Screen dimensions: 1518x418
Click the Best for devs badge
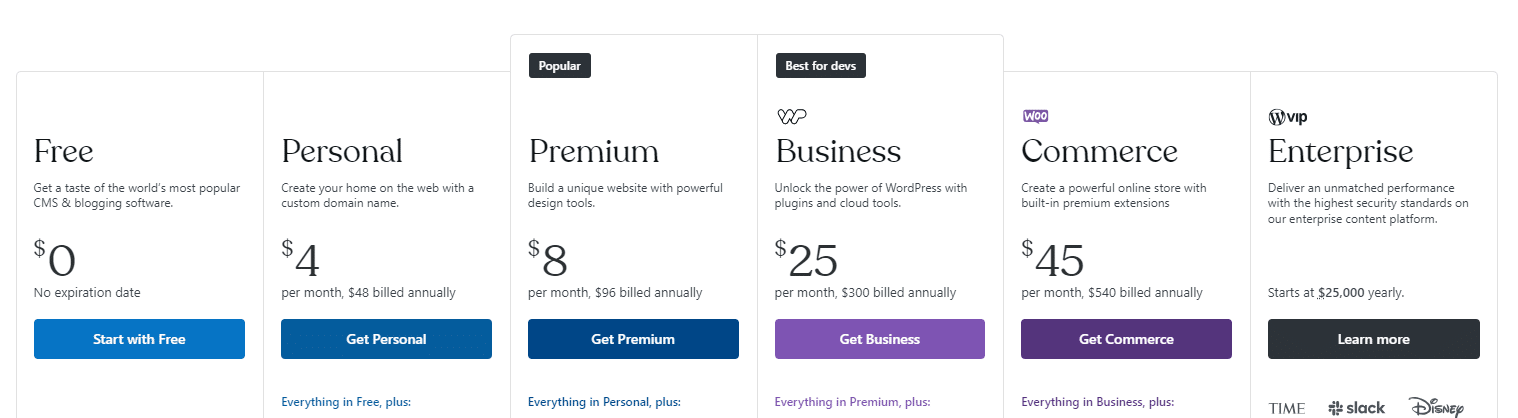click(821, 66)
